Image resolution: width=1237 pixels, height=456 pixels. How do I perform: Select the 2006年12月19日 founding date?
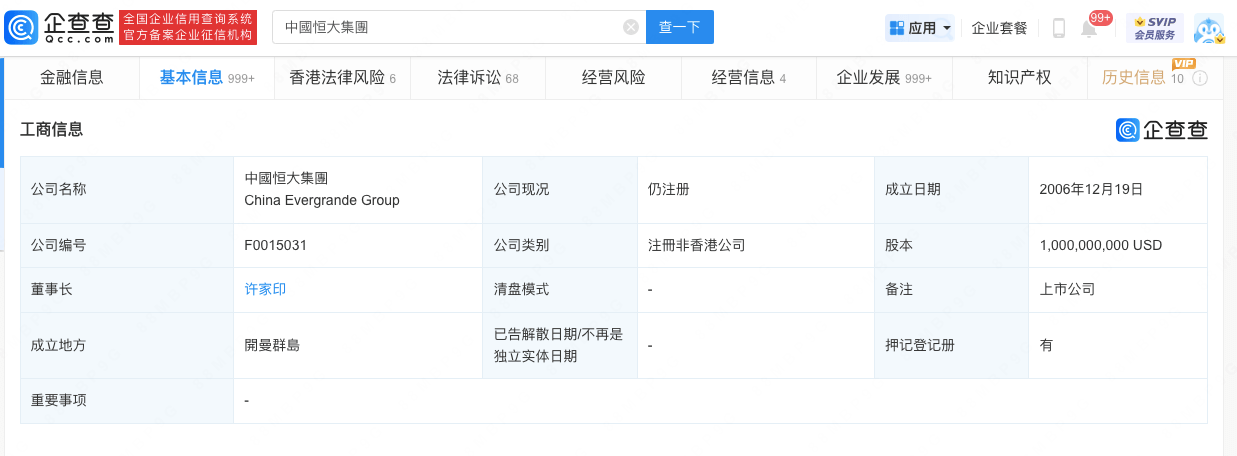coord(1091,188)
